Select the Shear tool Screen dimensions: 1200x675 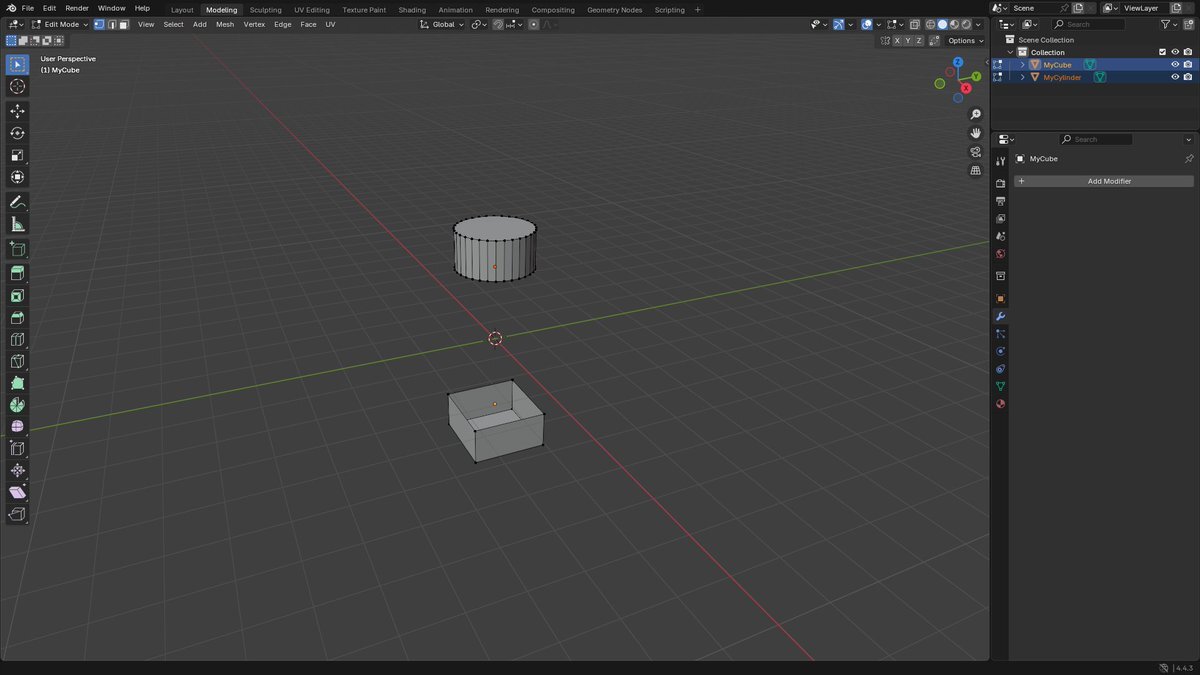tap(17, 492)
